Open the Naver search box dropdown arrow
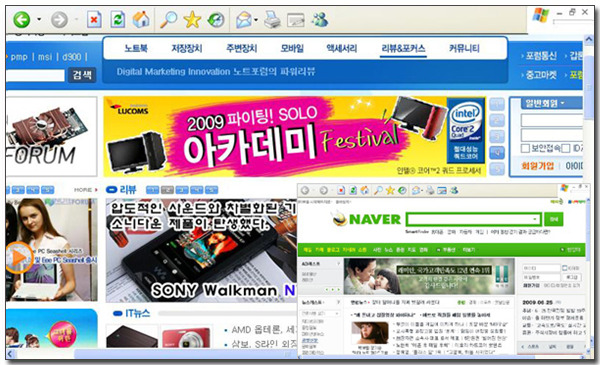Image resolution: width=600 pixels, height=365 pixels. tap(535, 220)
